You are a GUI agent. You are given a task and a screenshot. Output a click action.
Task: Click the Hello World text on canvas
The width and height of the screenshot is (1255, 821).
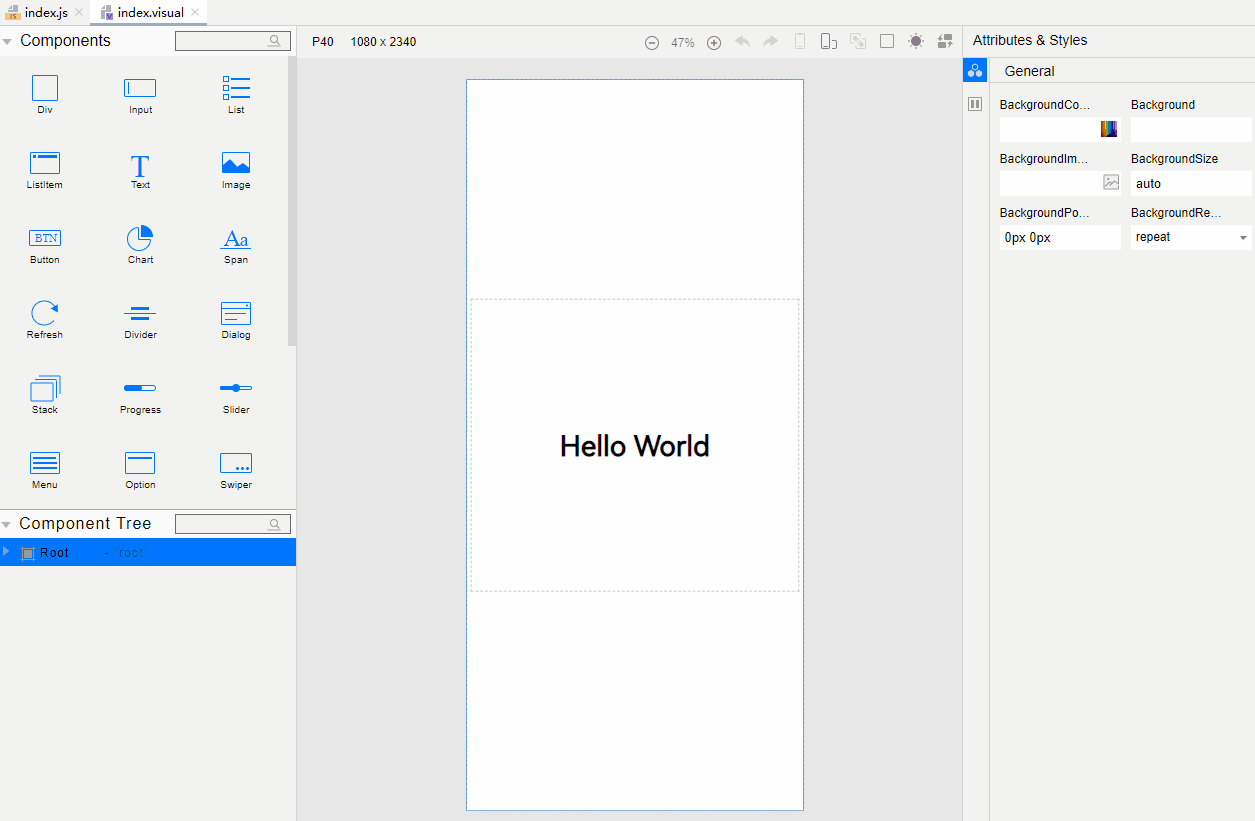[x=634, y=446]
